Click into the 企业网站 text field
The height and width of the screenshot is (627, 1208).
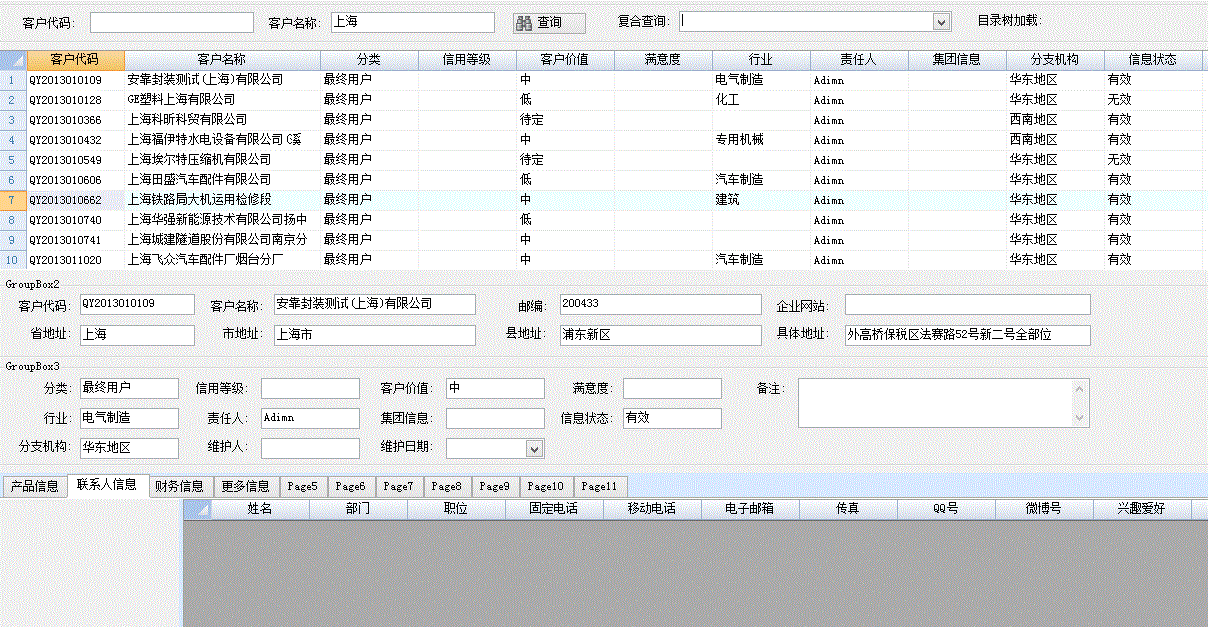point(967,305)
